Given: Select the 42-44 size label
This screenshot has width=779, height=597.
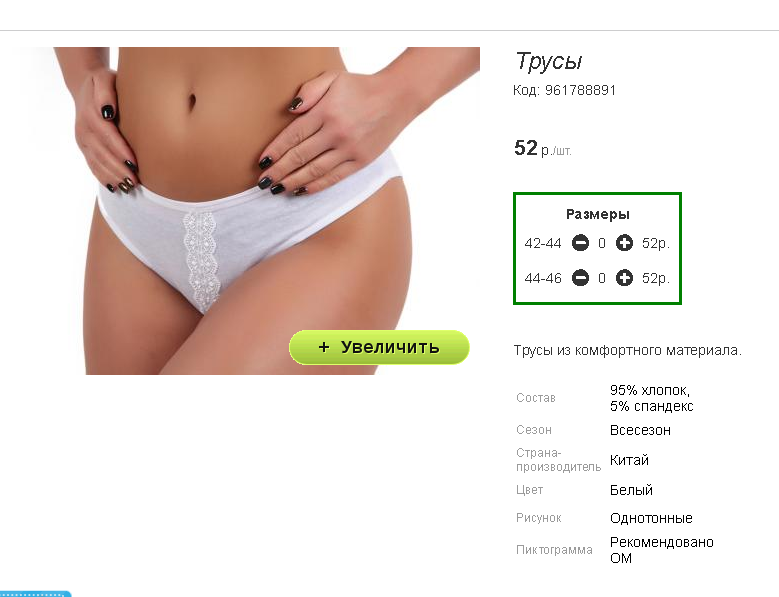Looking at the screenshot, I should click(x=543, y=243).
